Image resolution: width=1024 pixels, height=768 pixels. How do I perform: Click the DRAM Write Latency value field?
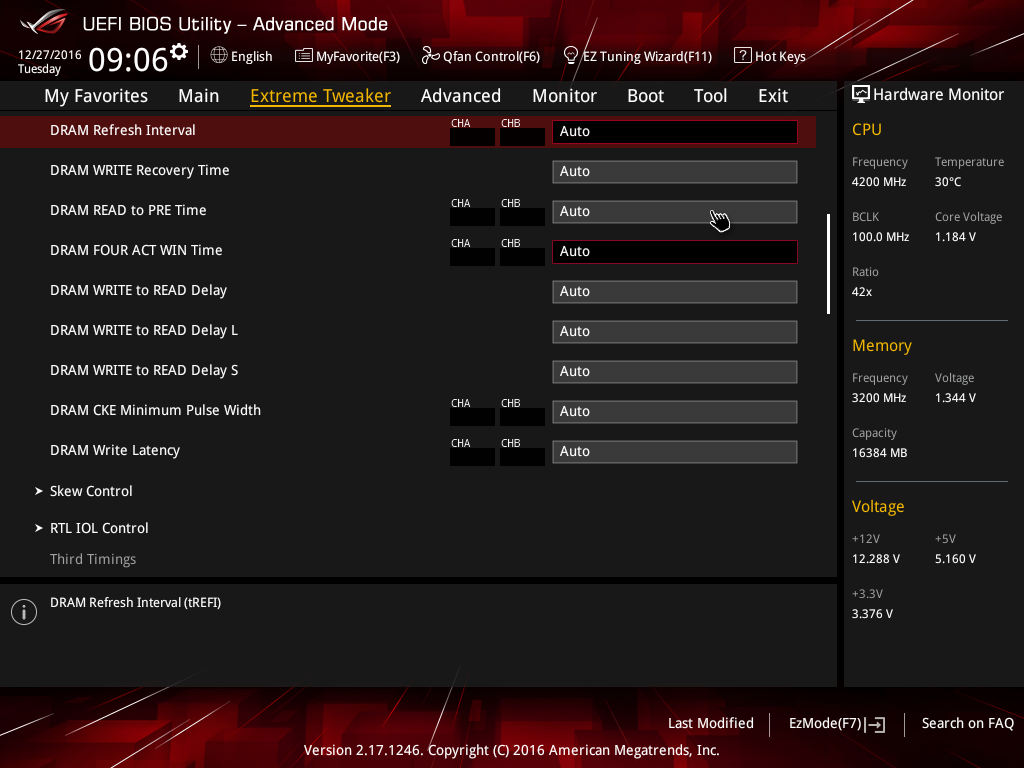[675, 452]
